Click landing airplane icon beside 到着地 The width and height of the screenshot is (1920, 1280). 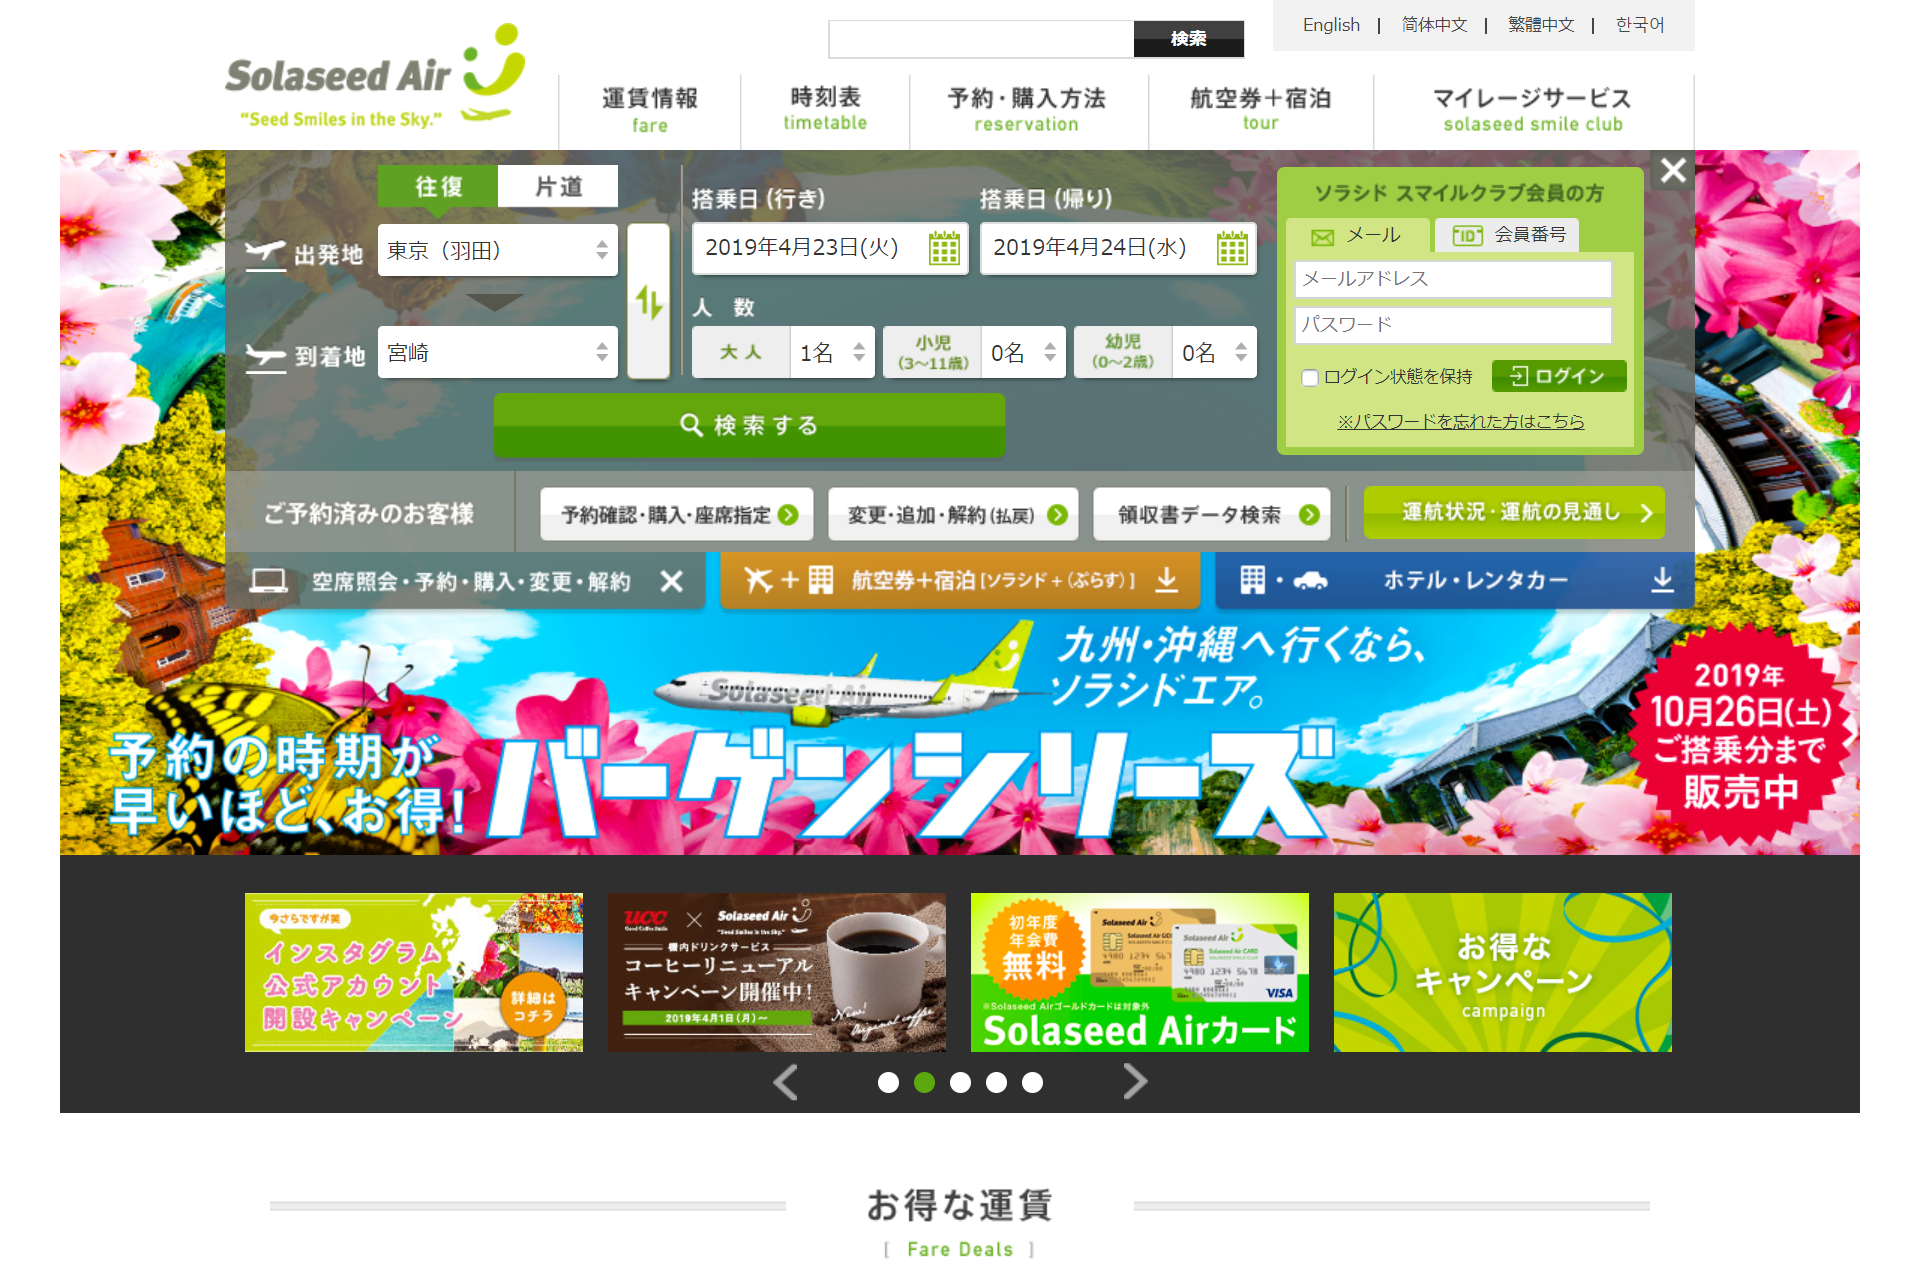(266, 357)
